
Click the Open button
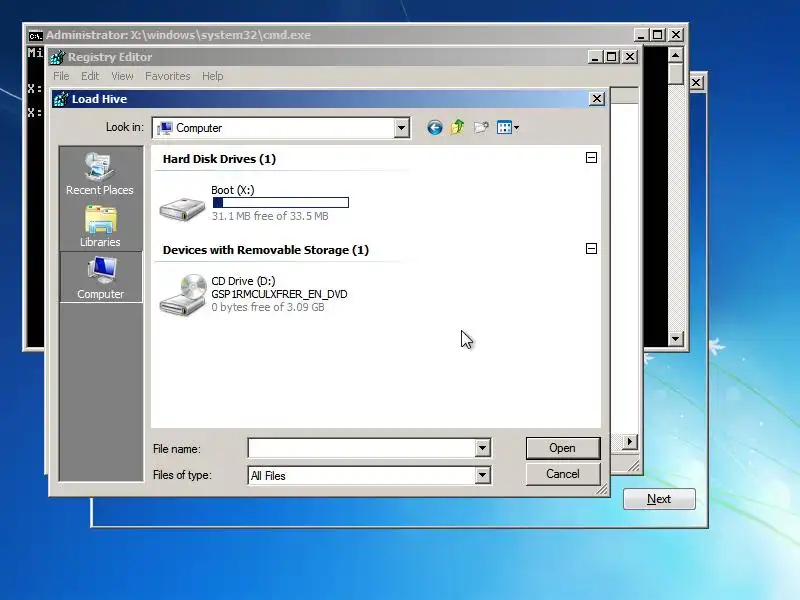point(563,448)
